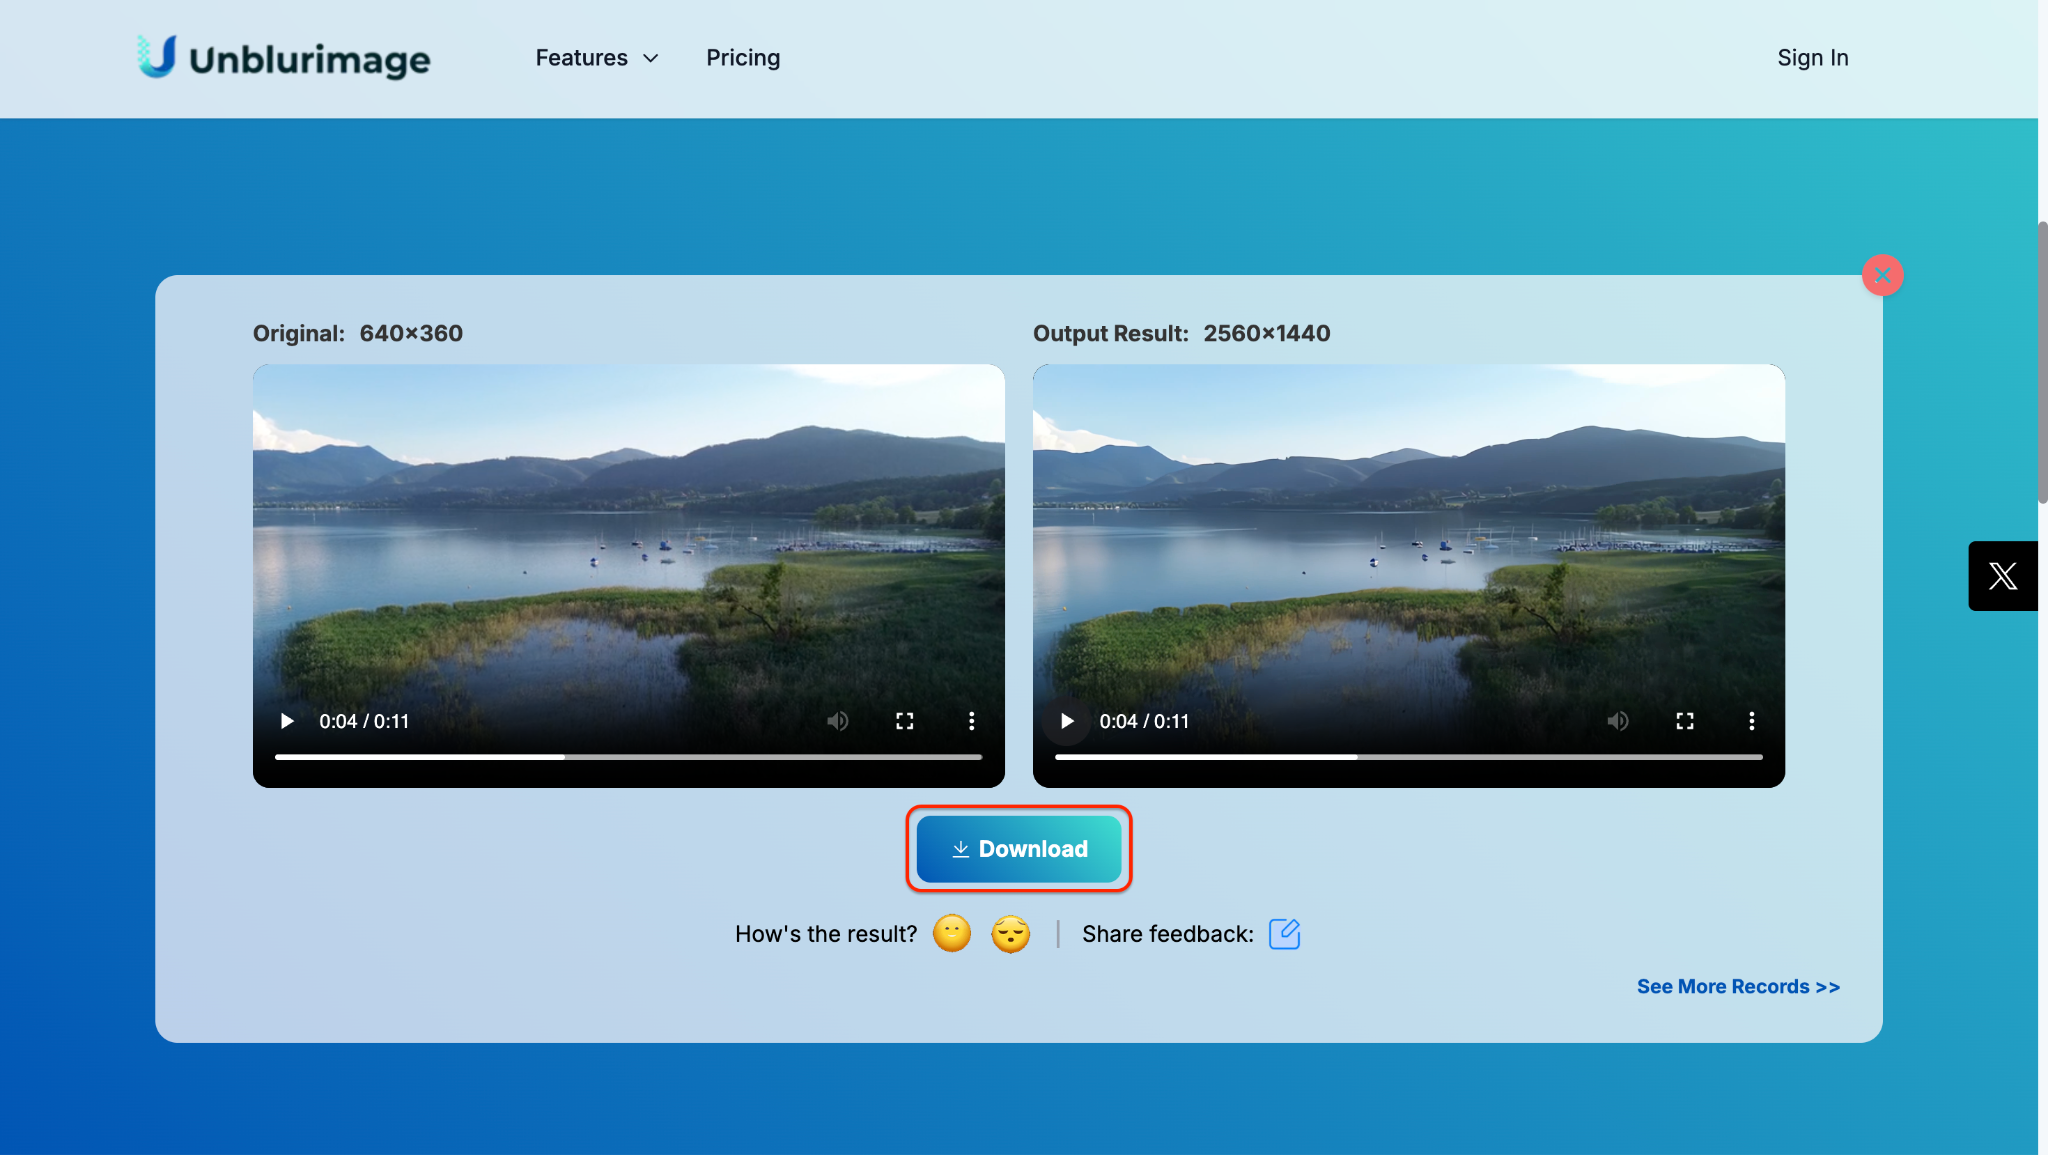Enter fullscreen on the output result video
2048x1155 pixels.
click(1684, 721)
